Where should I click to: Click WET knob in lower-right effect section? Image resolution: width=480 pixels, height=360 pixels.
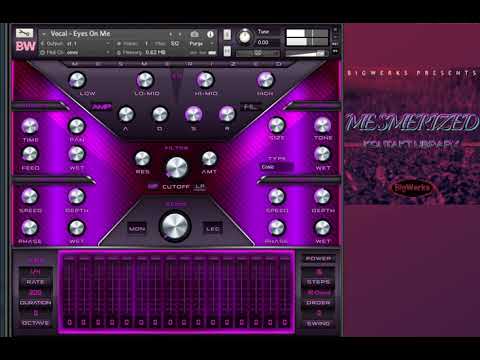point(323,228)
